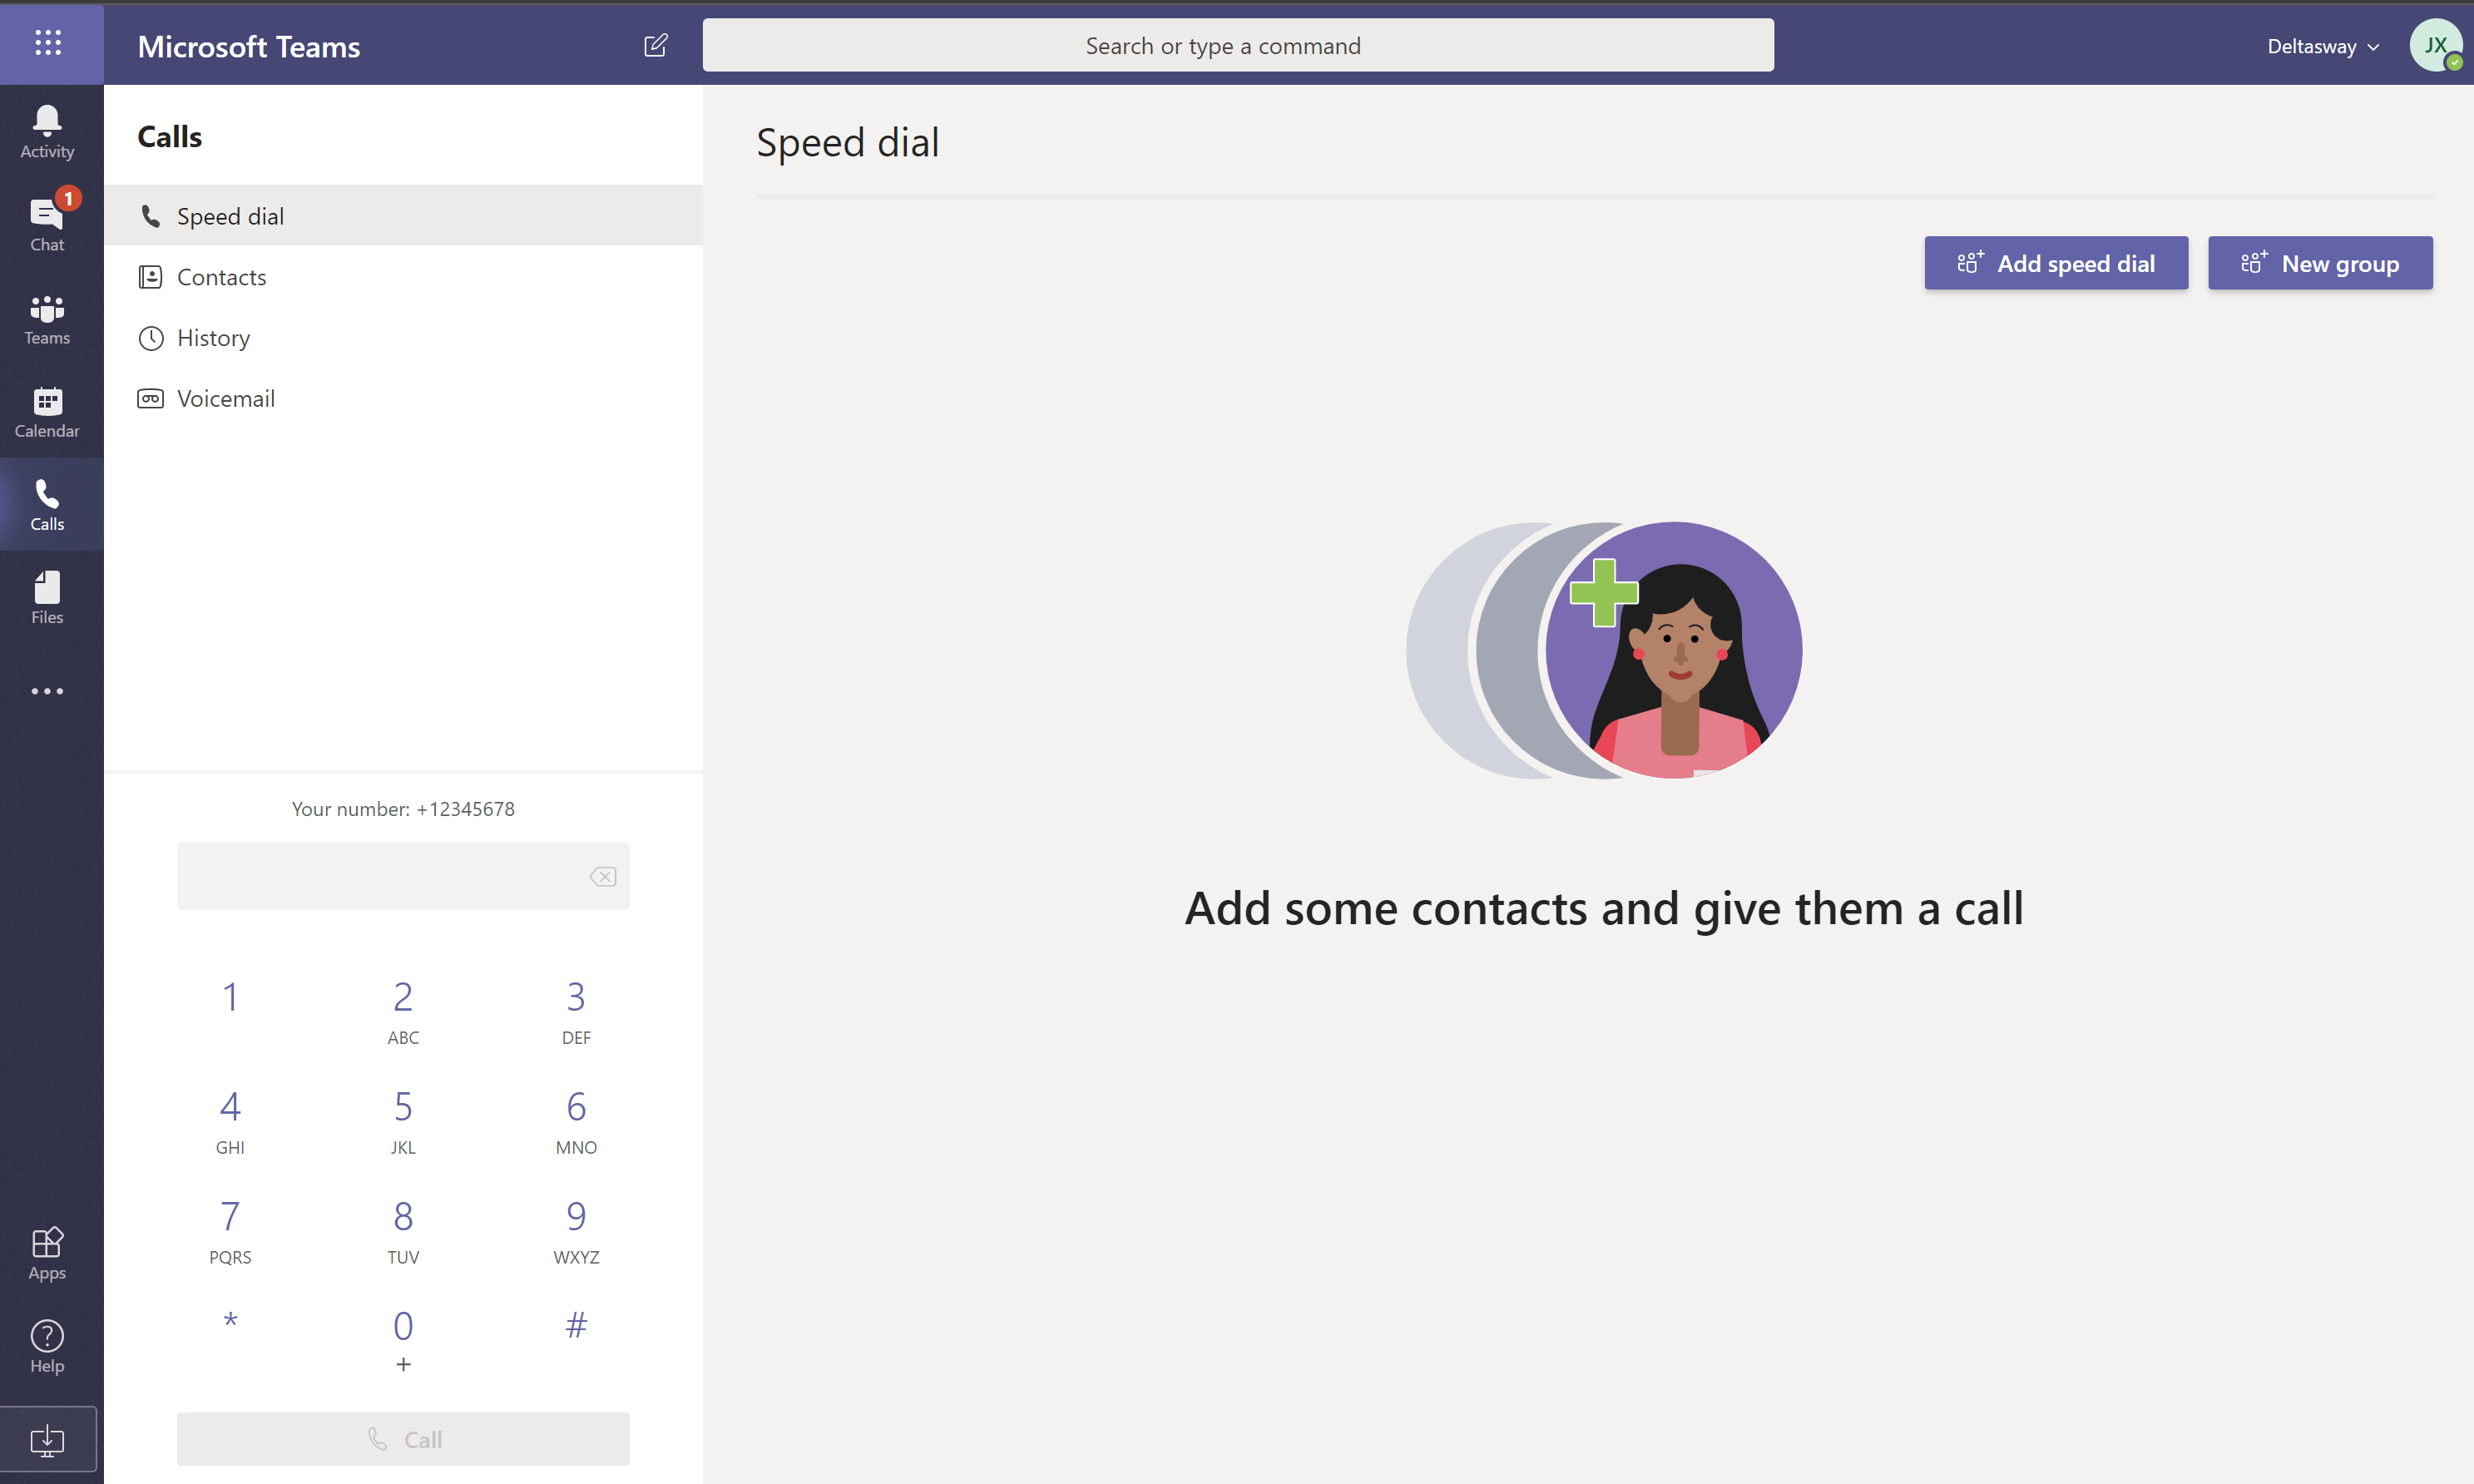Open the Apps panel
The width and height of the screenshot is (2474, 1484).
[x=47, y=1252]
